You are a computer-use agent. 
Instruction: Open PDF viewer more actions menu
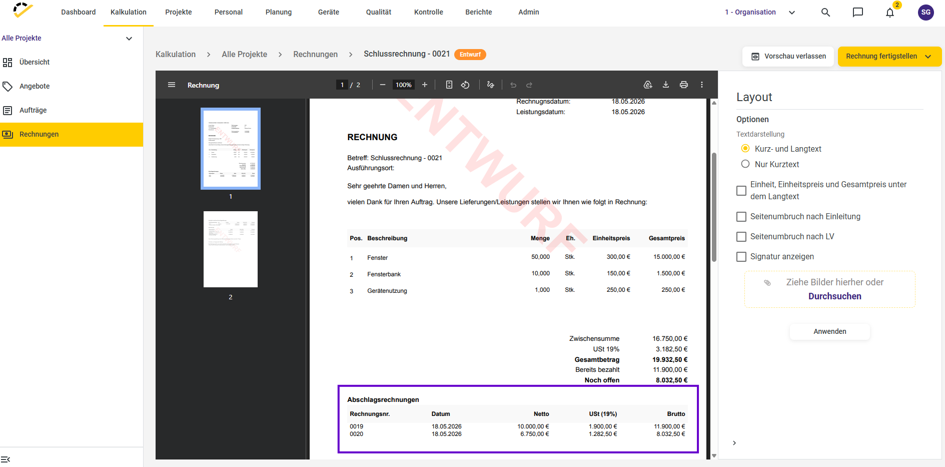coord(702,85)
